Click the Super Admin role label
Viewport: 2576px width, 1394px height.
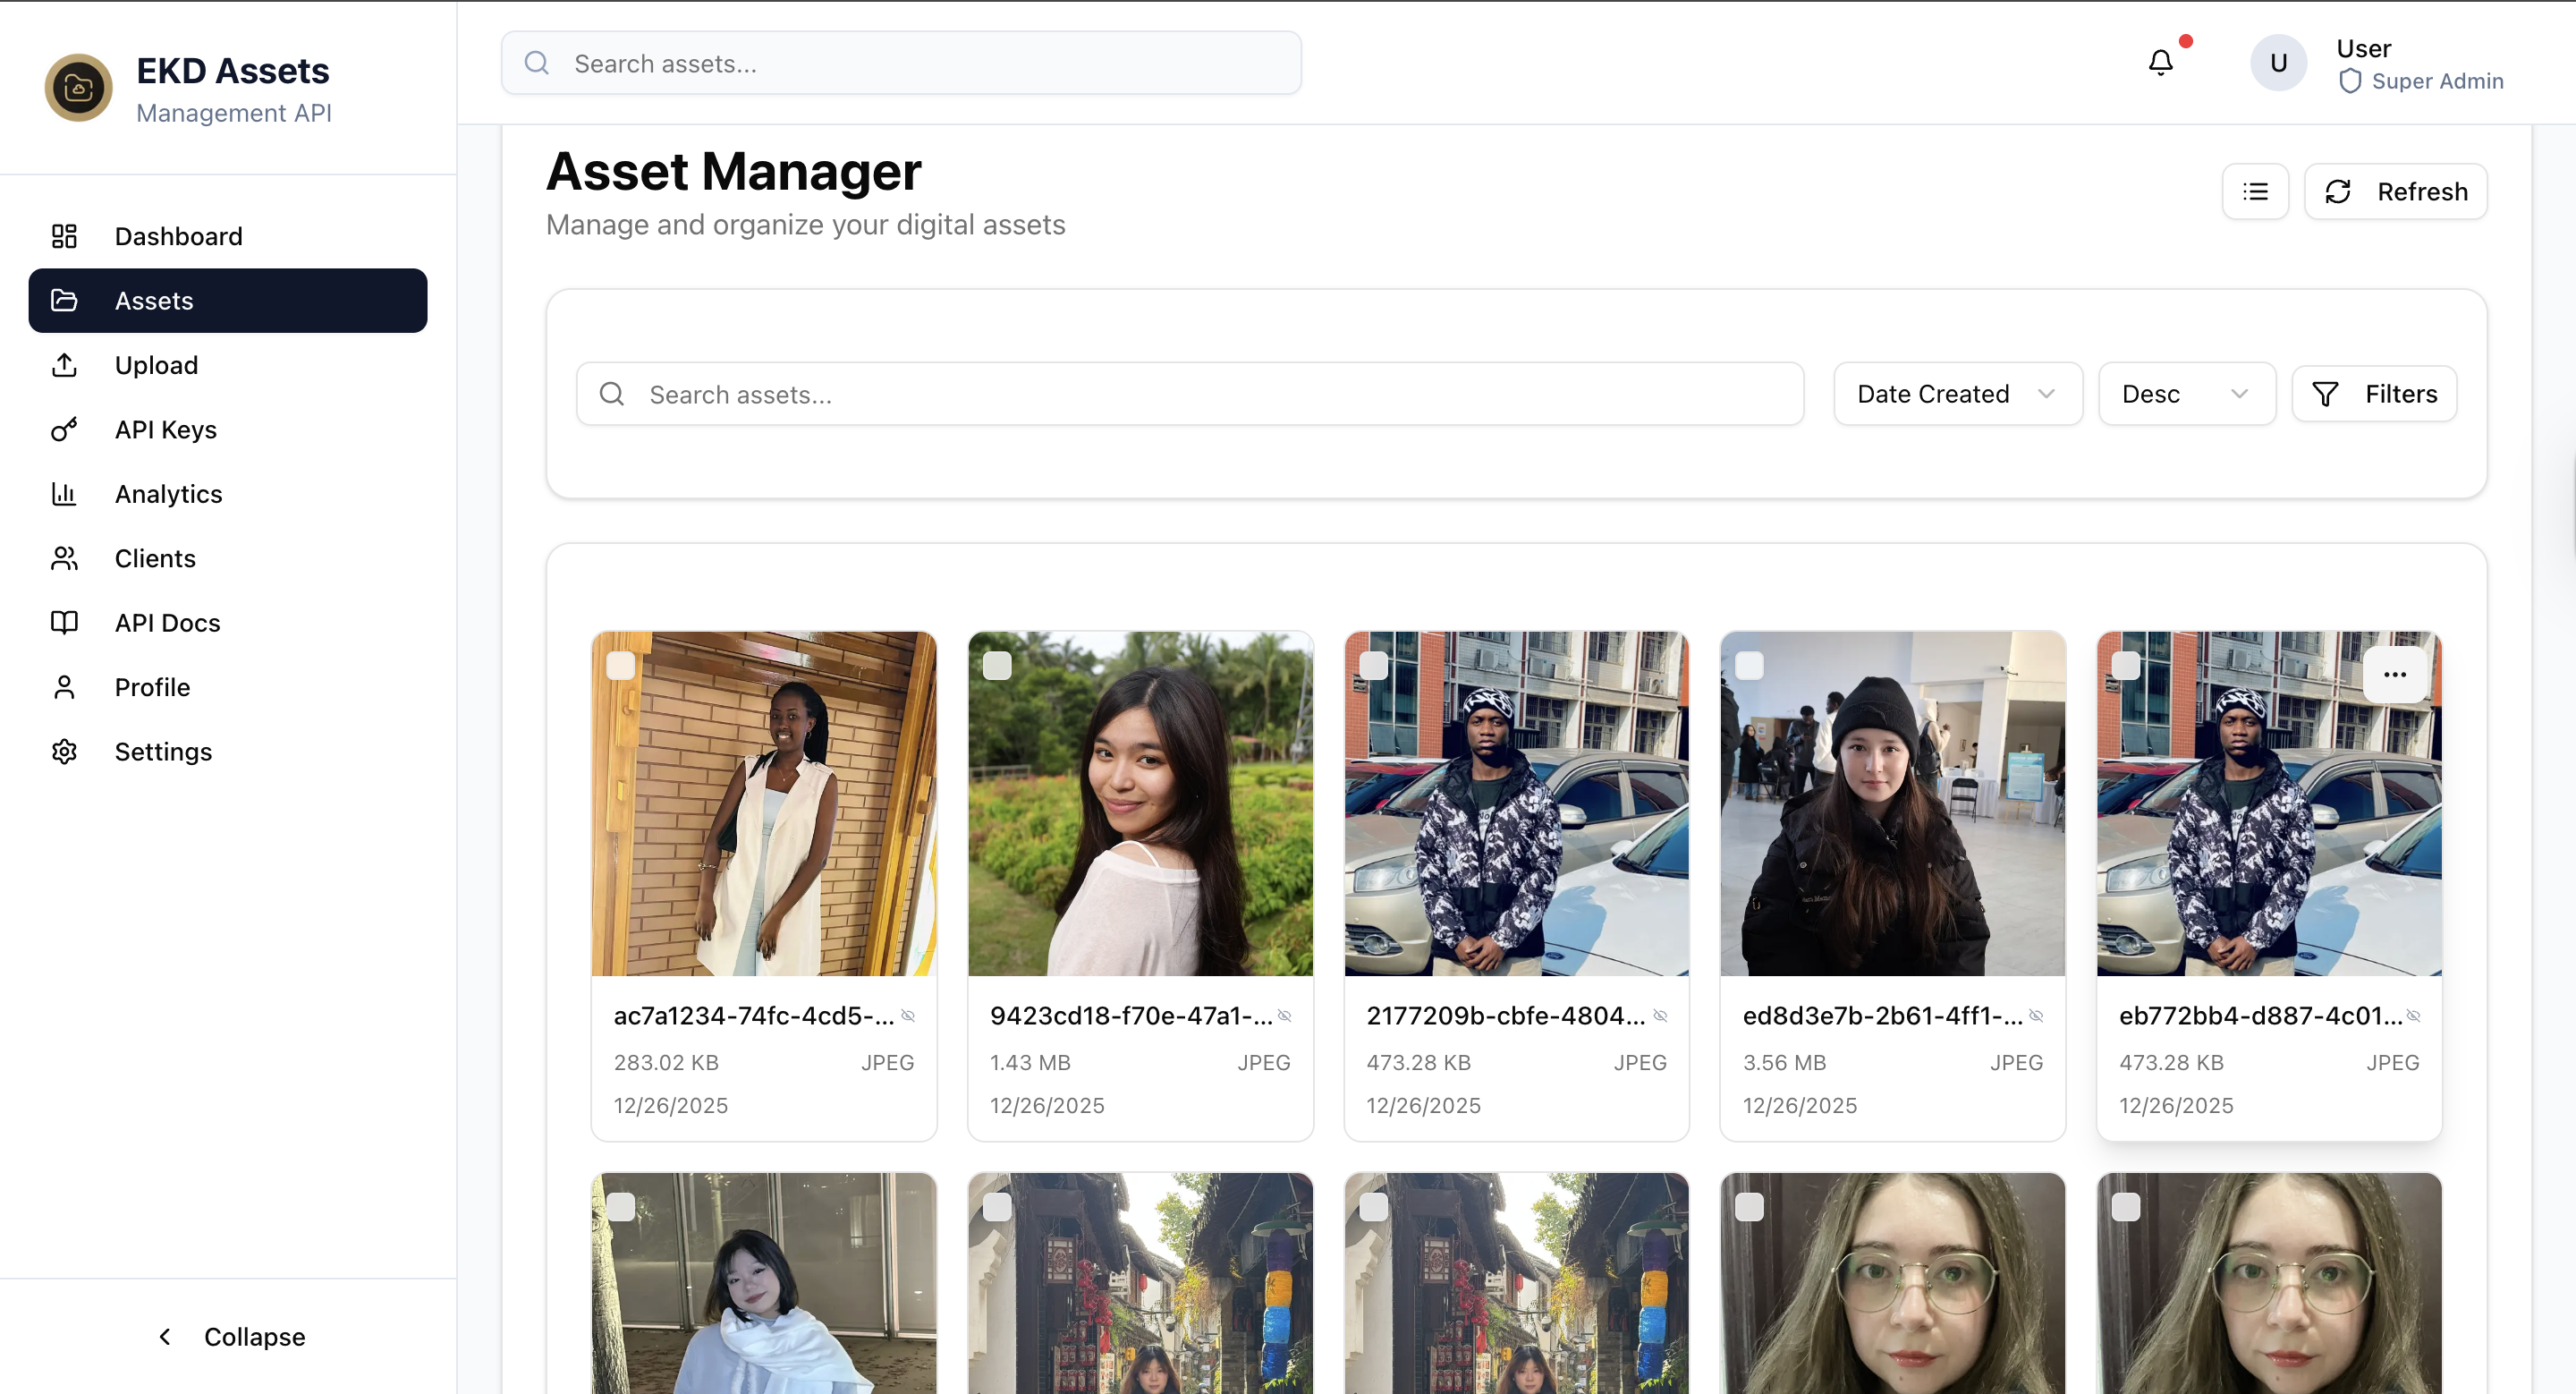(x=2437, y=81)
